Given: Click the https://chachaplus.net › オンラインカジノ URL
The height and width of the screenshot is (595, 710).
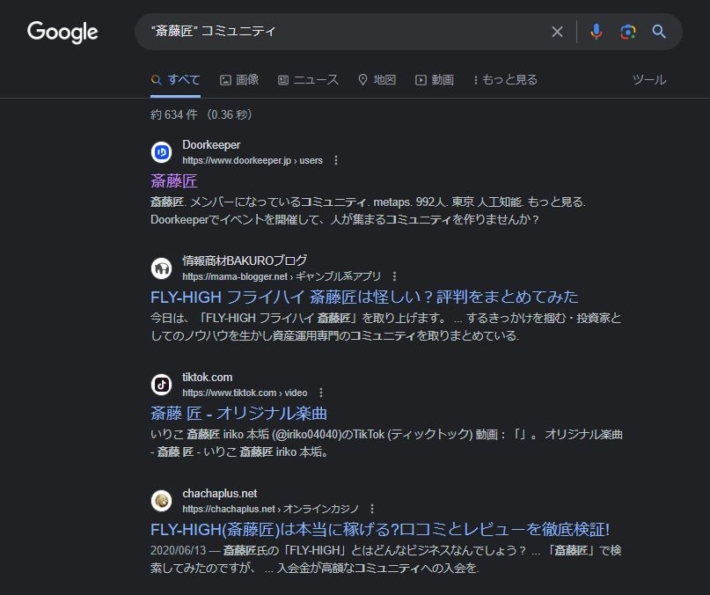Looking at the screenshot, I should tap(270, 509).
